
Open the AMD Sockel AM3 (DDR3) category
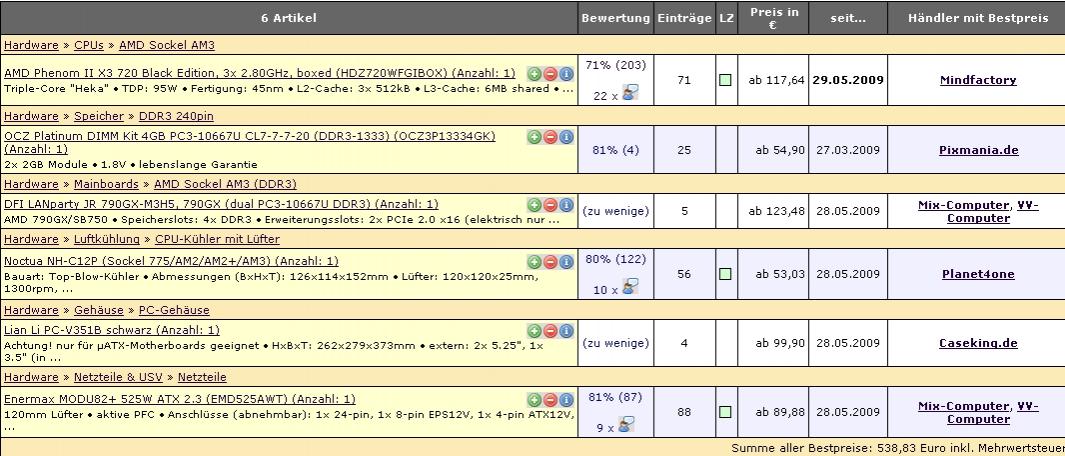pyautogui.click(x=225, y=184)
